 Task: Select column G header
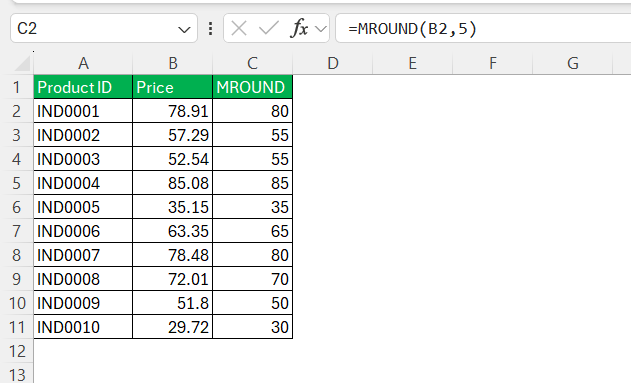click(573, 63)
